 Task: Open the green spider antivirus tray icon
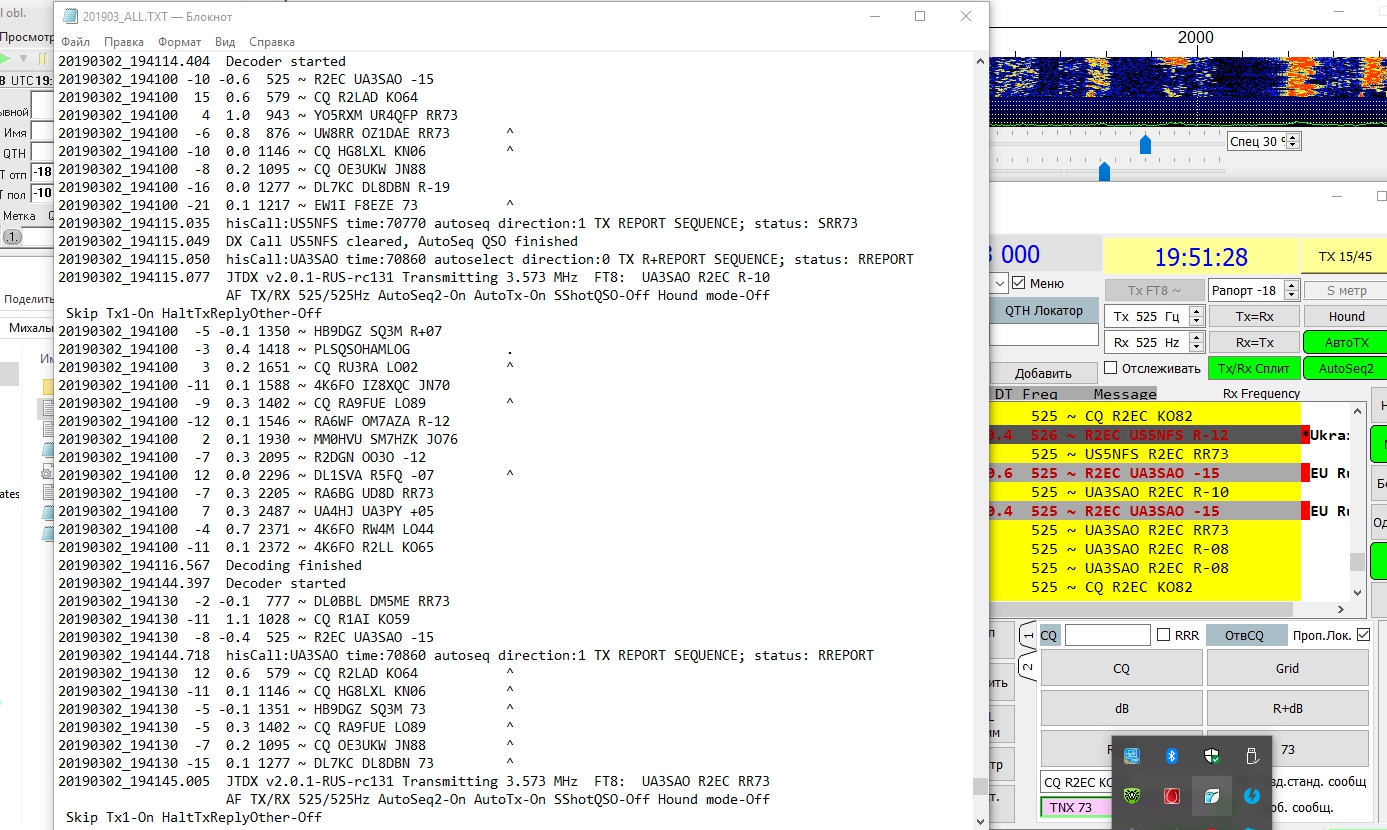(x=1132, y=796)
